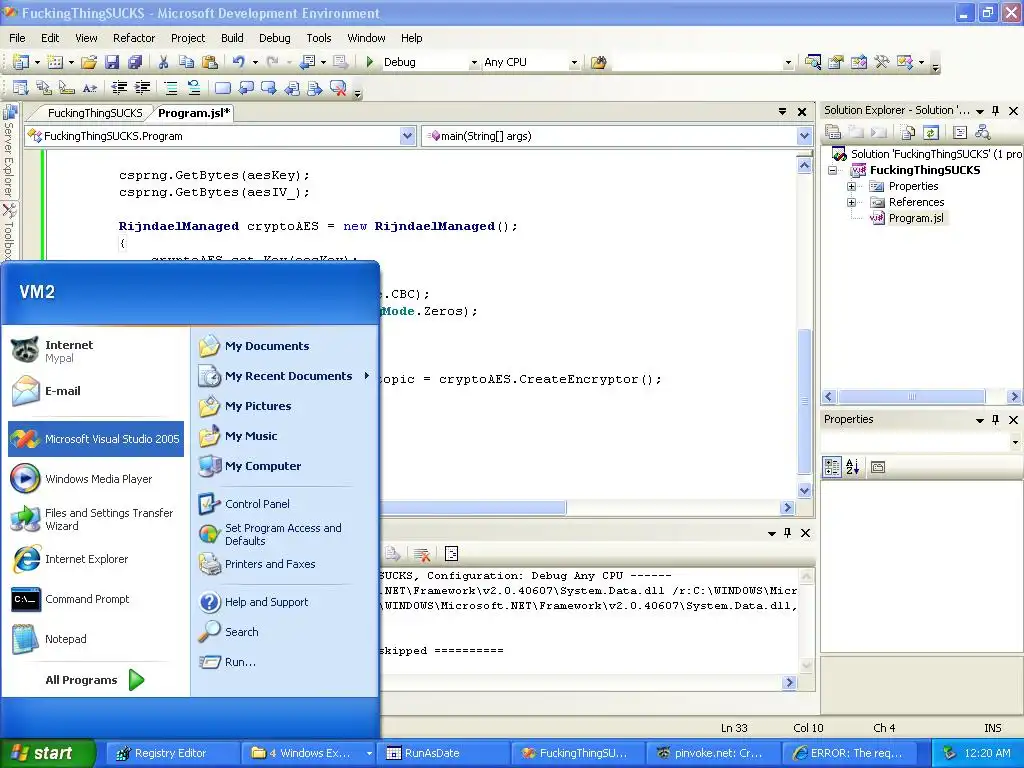Open the Tools menu
The height and width of the screenshot is (768, 1024).
(319, 38)
